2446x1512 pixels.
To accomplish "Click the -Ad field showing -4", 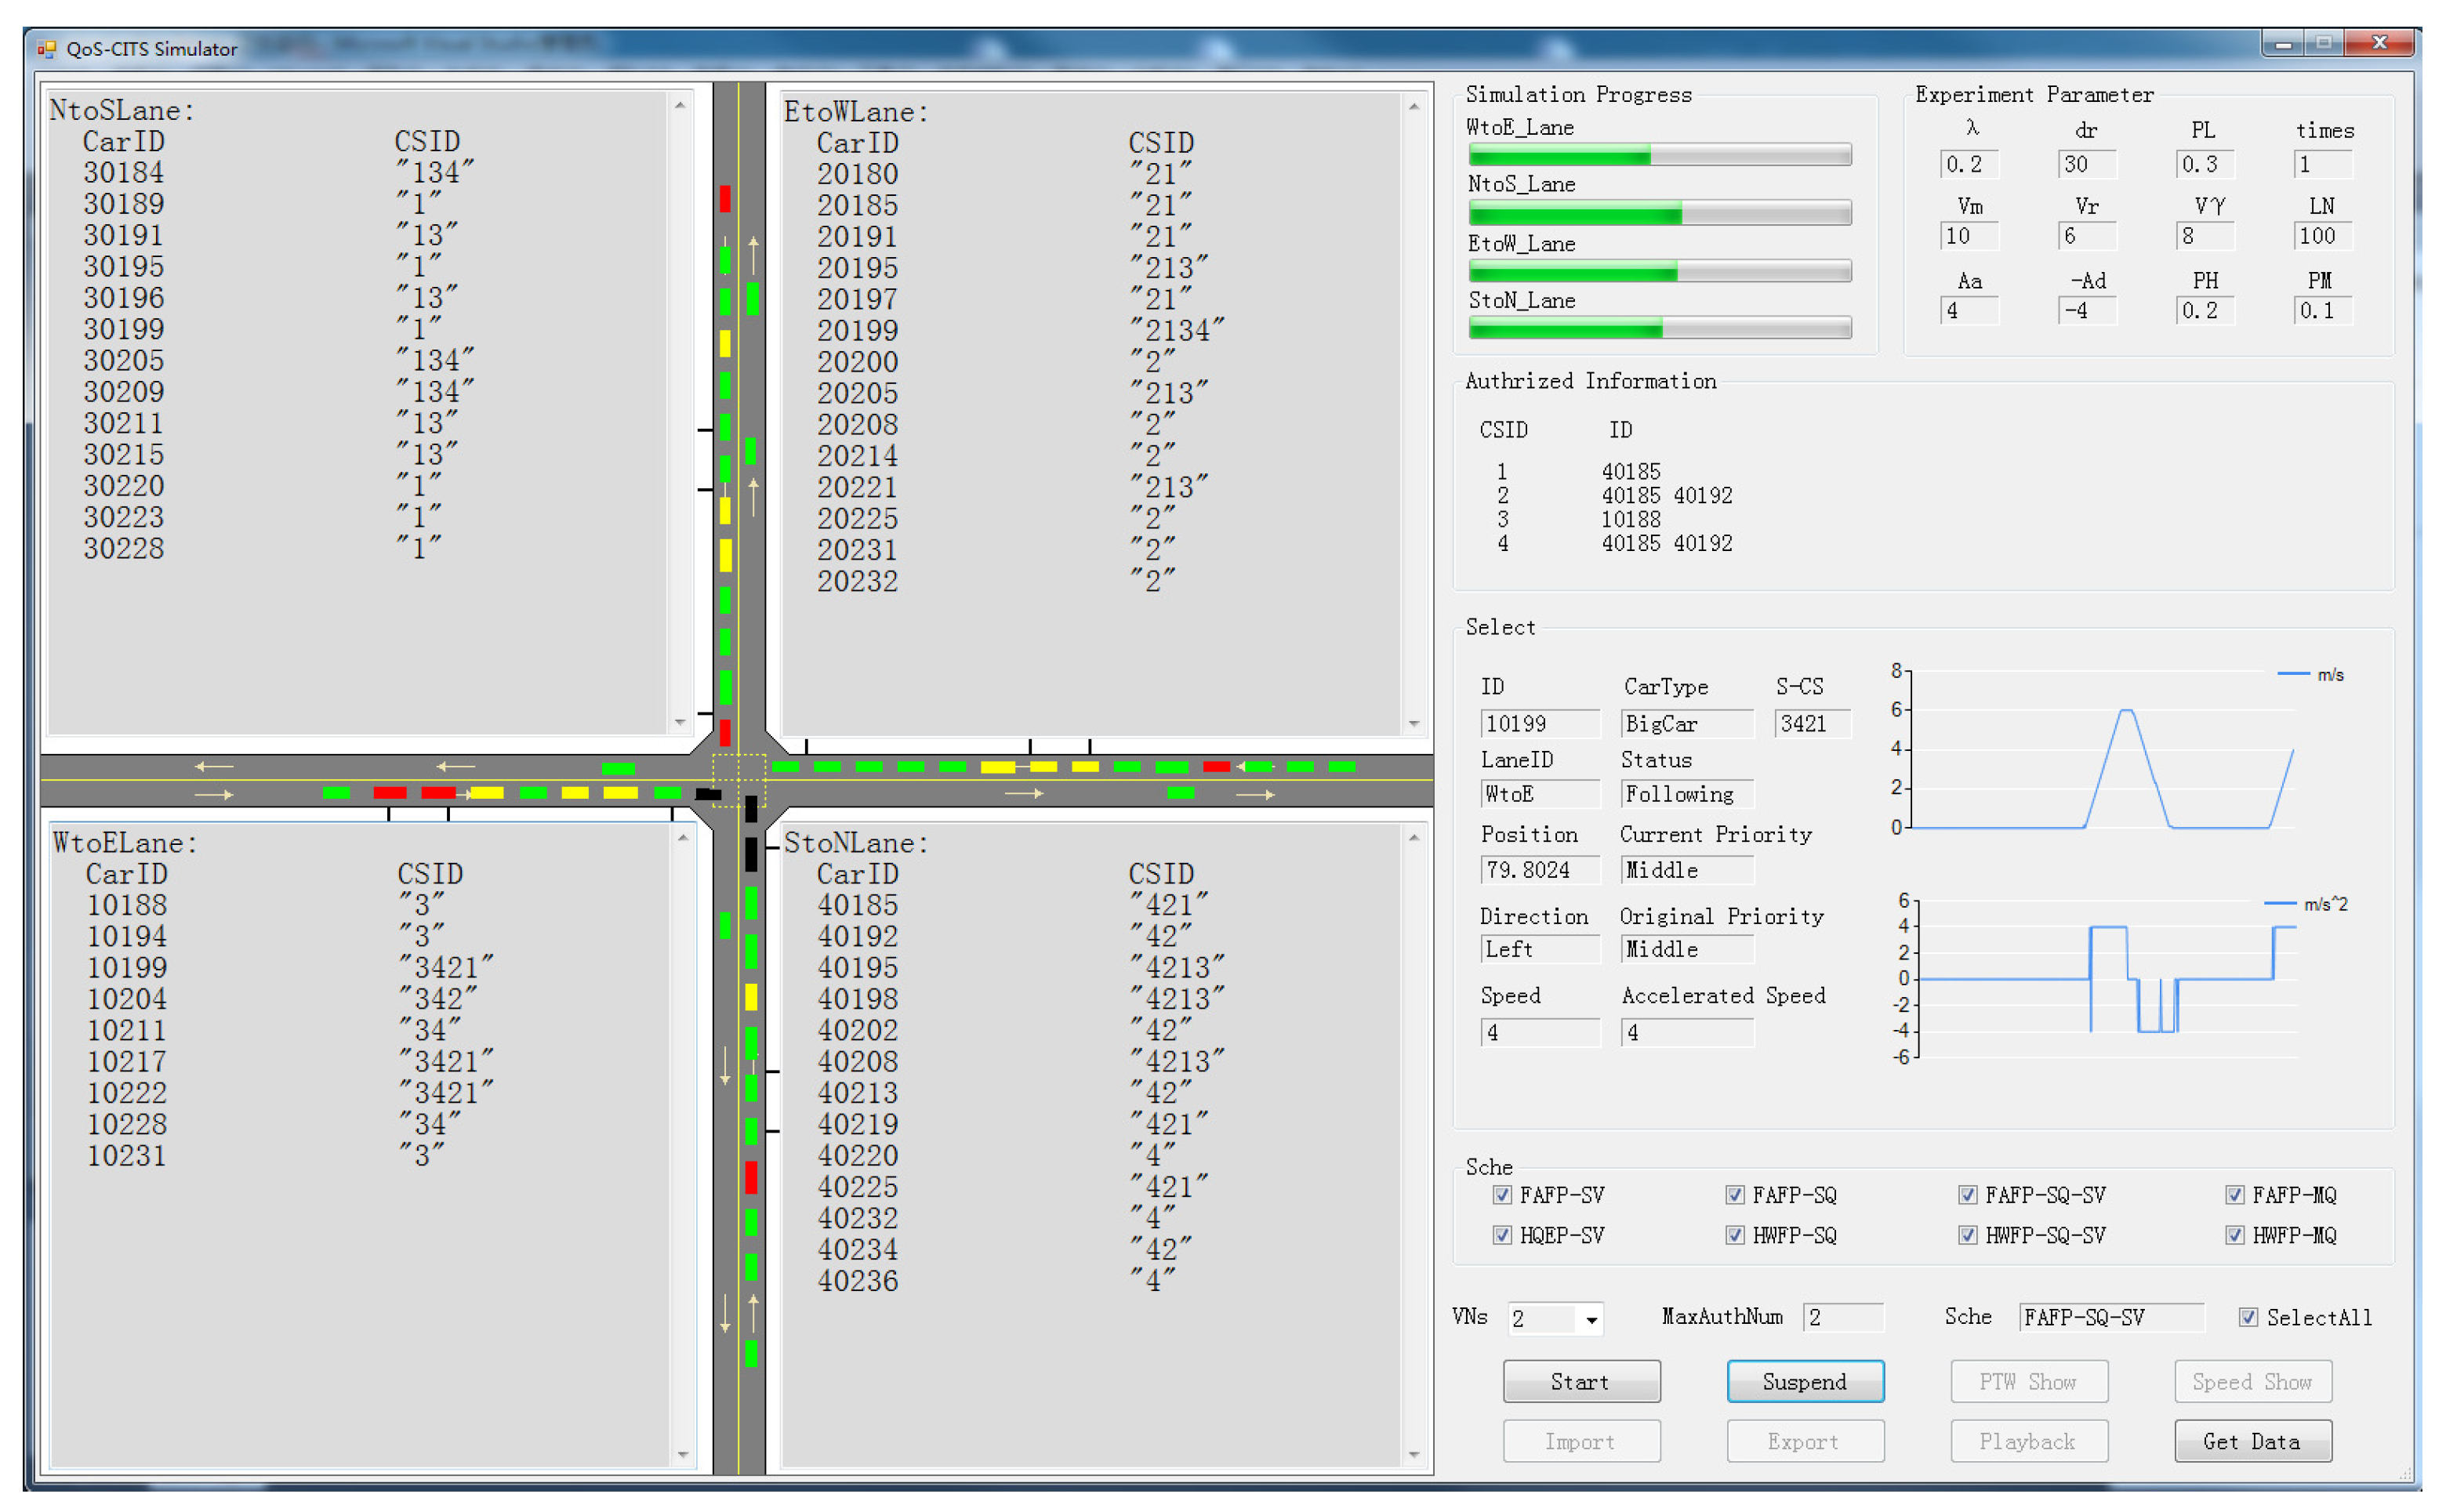I will [2086, 311].
